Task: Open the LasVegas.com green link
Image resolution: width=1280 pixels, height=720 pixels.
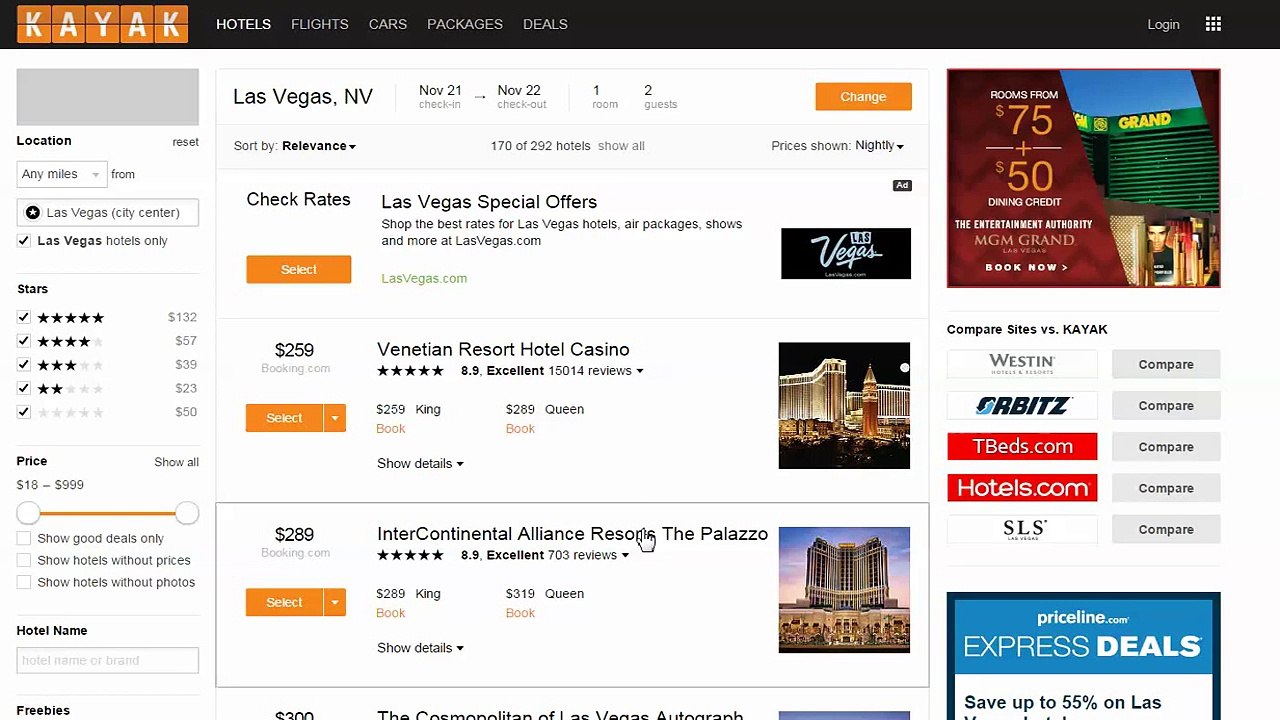Action: [x=424, y=278]
